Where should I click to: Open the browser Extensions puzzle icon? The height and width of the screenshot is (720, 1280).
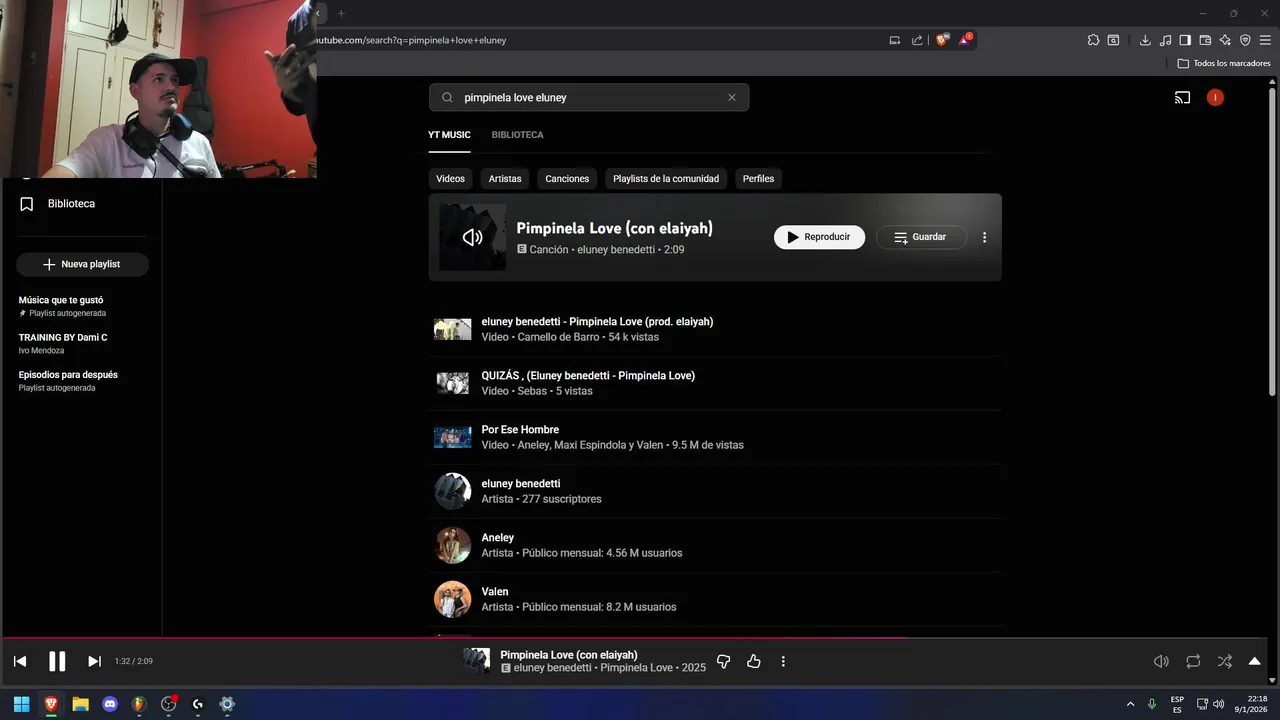[1093, 40]
